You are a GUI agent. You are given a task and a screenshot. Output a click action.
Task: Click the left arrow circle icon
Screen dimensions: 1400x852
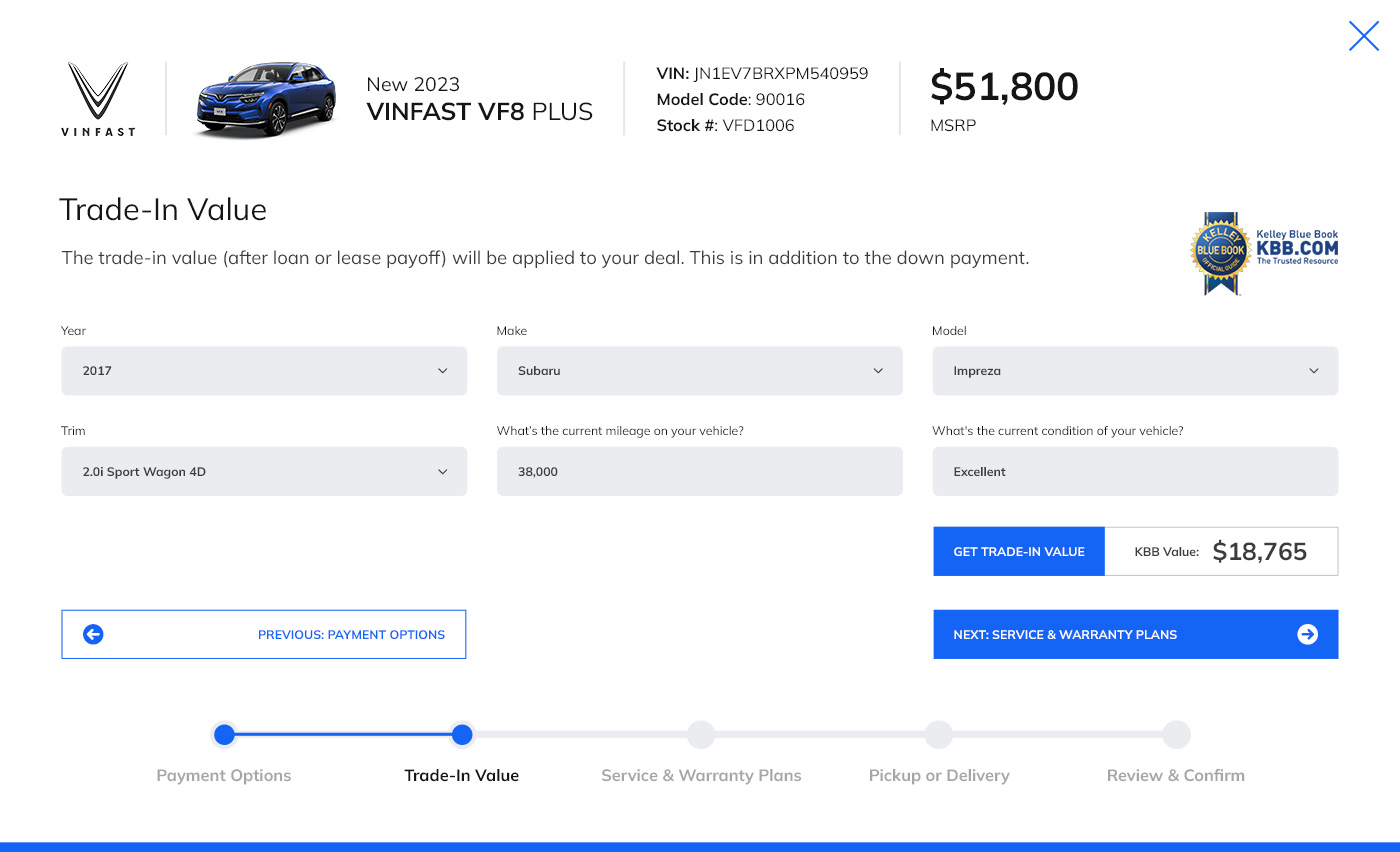93,634
